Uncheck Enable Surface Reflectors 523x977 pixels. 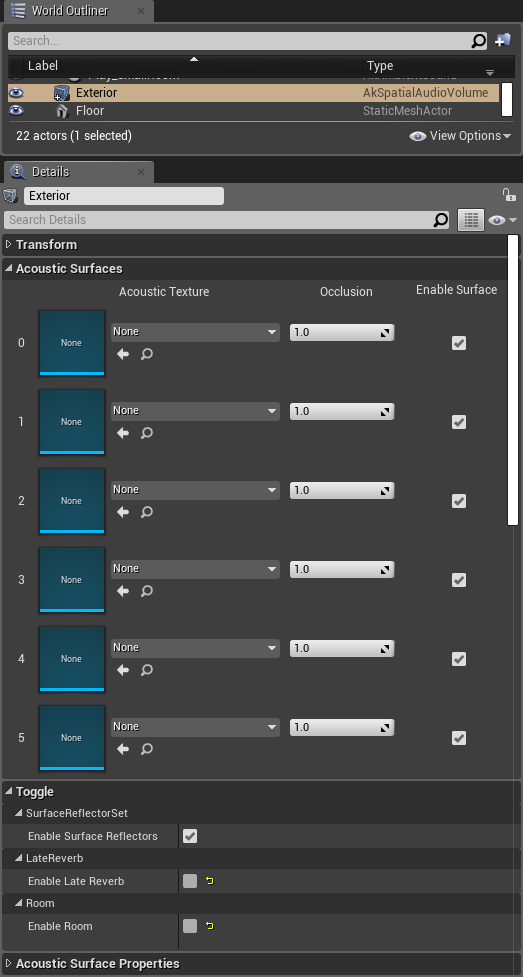[x=190, y=836]
